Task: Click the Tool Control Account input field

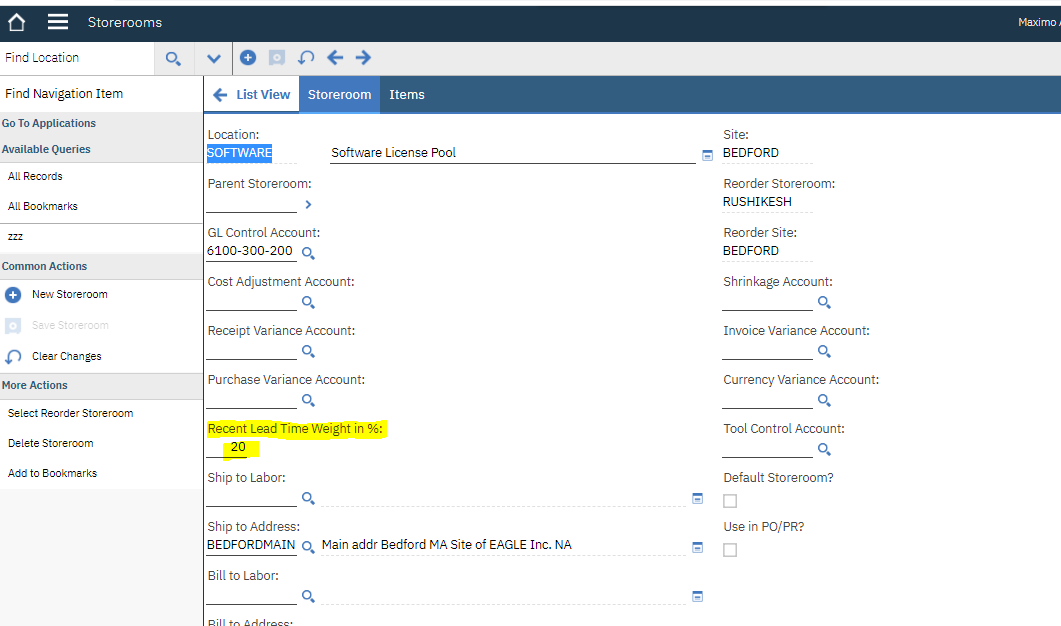Action: click(767, 447)
